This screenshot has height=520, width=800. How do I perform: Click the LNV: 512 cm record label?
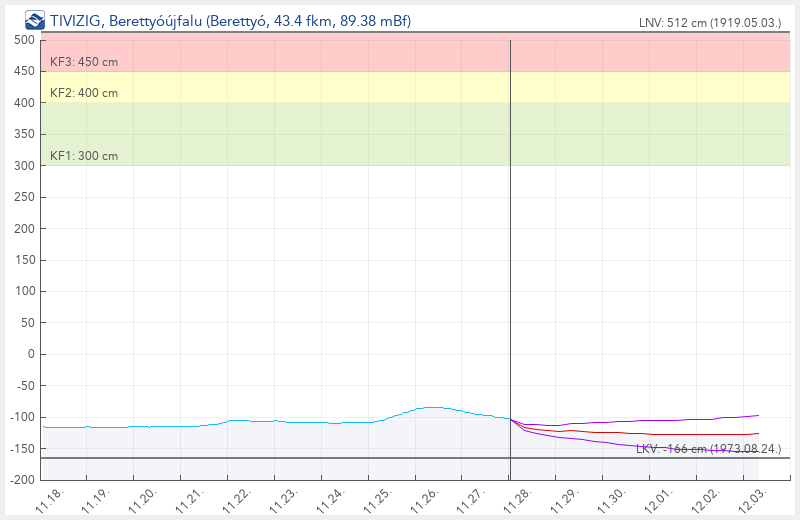pos(709,23)
